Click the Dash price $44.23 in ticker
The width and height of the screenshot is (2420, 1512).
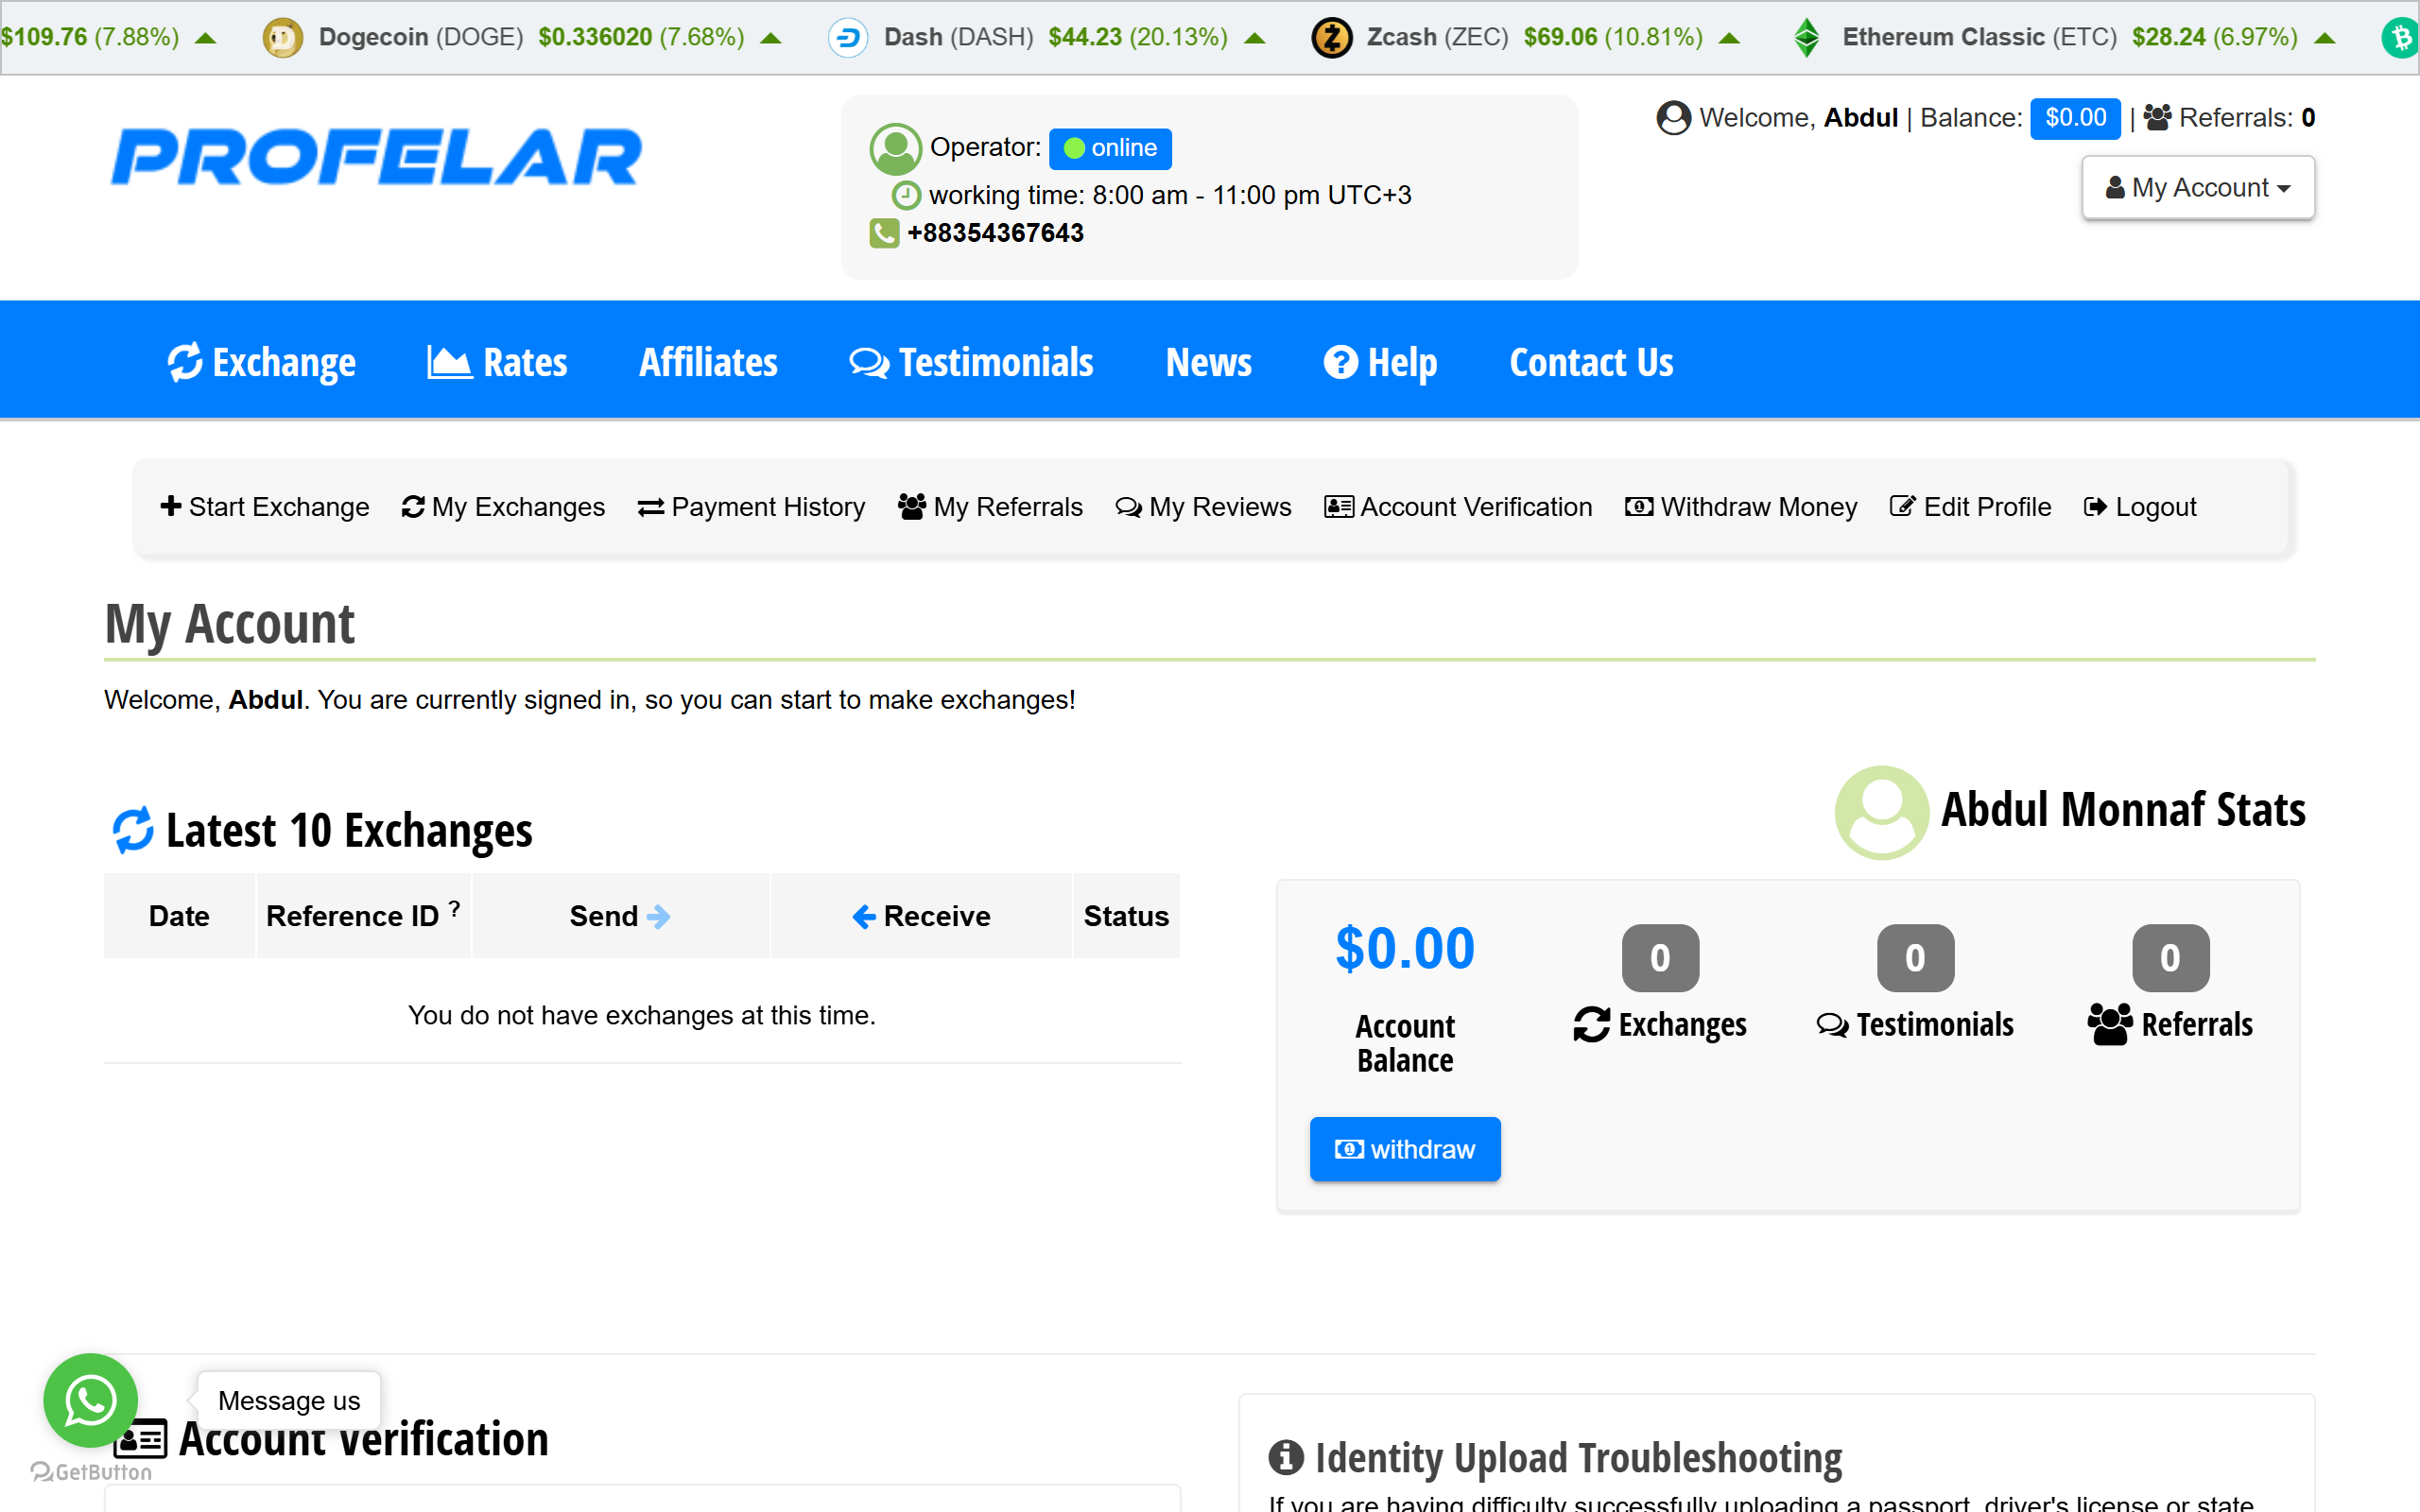tap(1085, 37)
